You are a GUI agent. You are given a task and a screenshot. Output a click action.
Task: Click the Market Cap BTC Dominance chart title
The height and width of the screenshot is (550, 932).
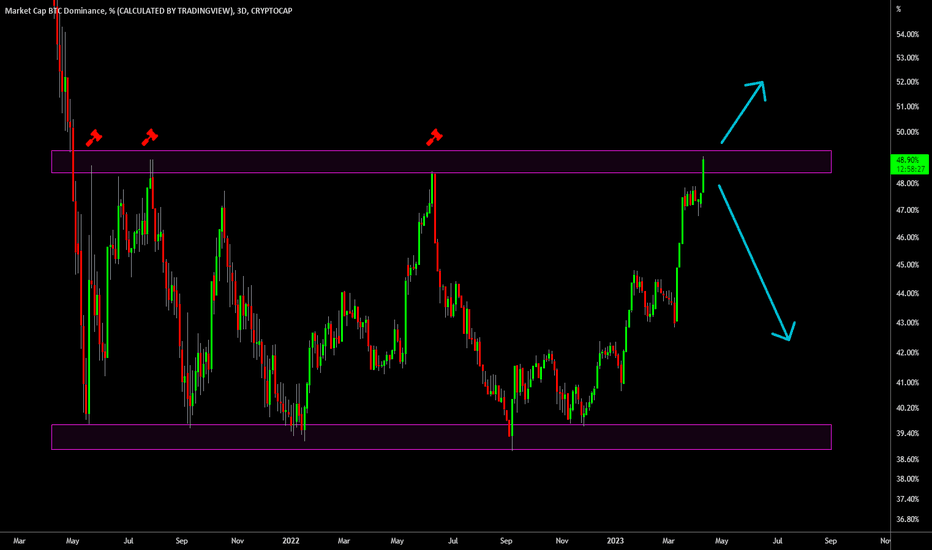tap(149, 11)
